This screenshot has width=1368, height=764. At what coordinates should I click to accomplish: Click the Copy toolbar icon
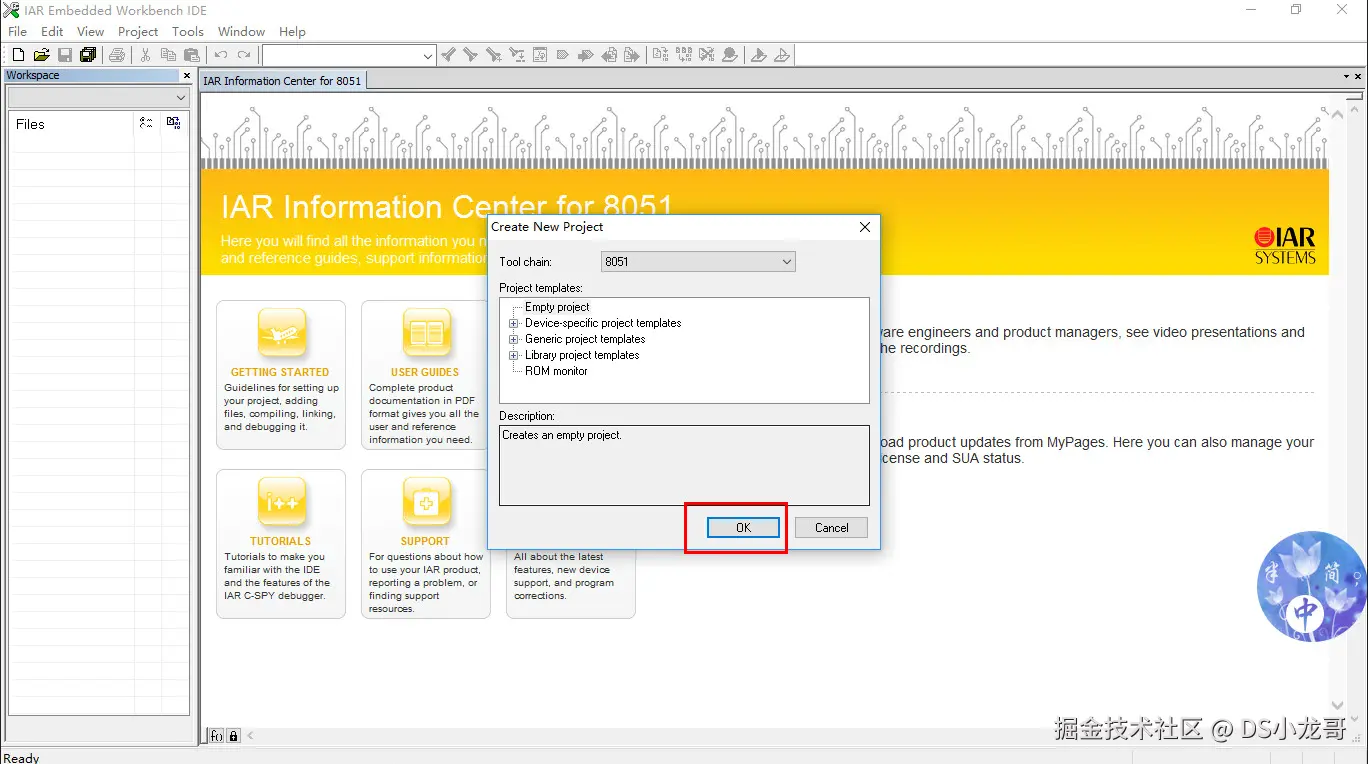pos(168,55)
